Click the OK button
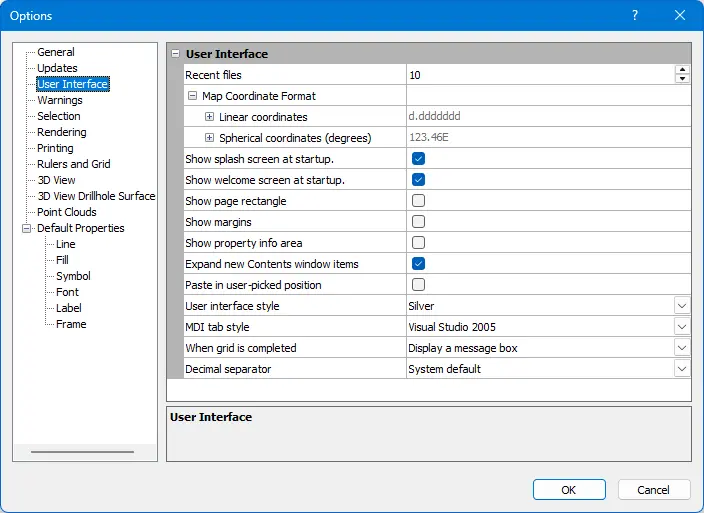 (x=569, y=490)
